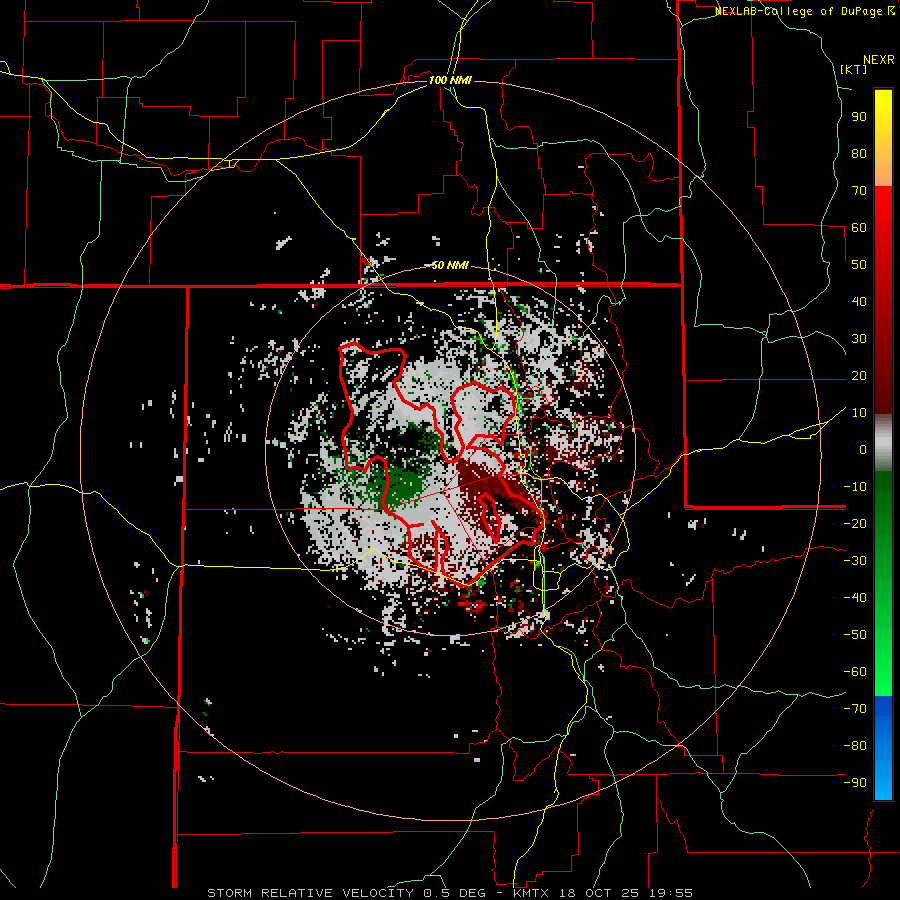Click the -40 scale label
The height and width of the screenshot is (900, 900).
[x=855, y=598]
